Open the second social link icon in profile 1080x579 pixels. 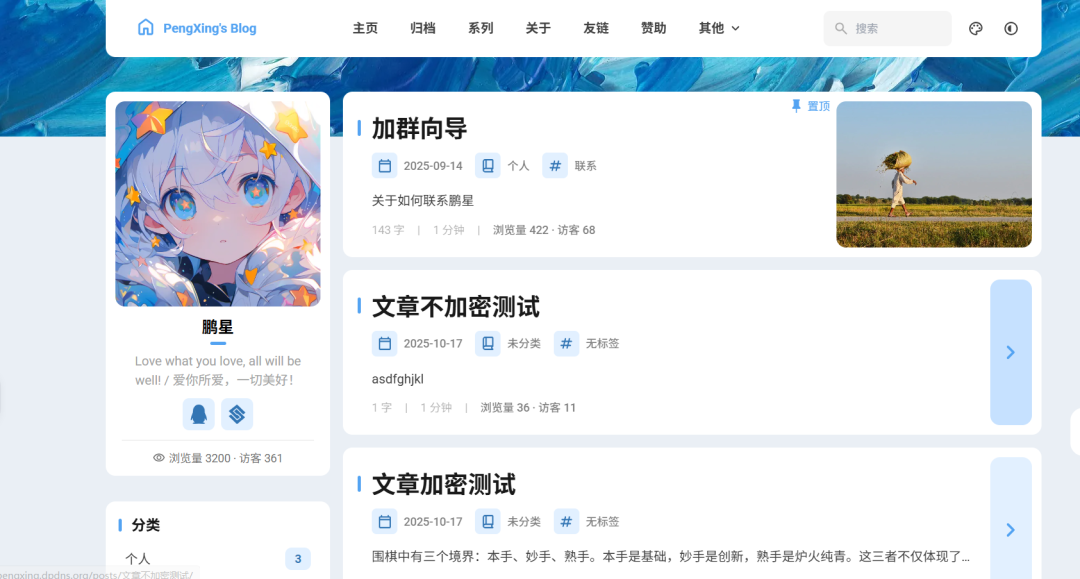pos(236,414)
